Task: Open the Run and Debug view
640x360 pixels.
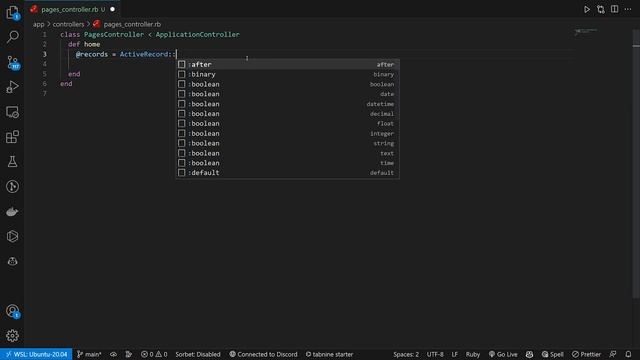Action: click(x=12, y=87)
